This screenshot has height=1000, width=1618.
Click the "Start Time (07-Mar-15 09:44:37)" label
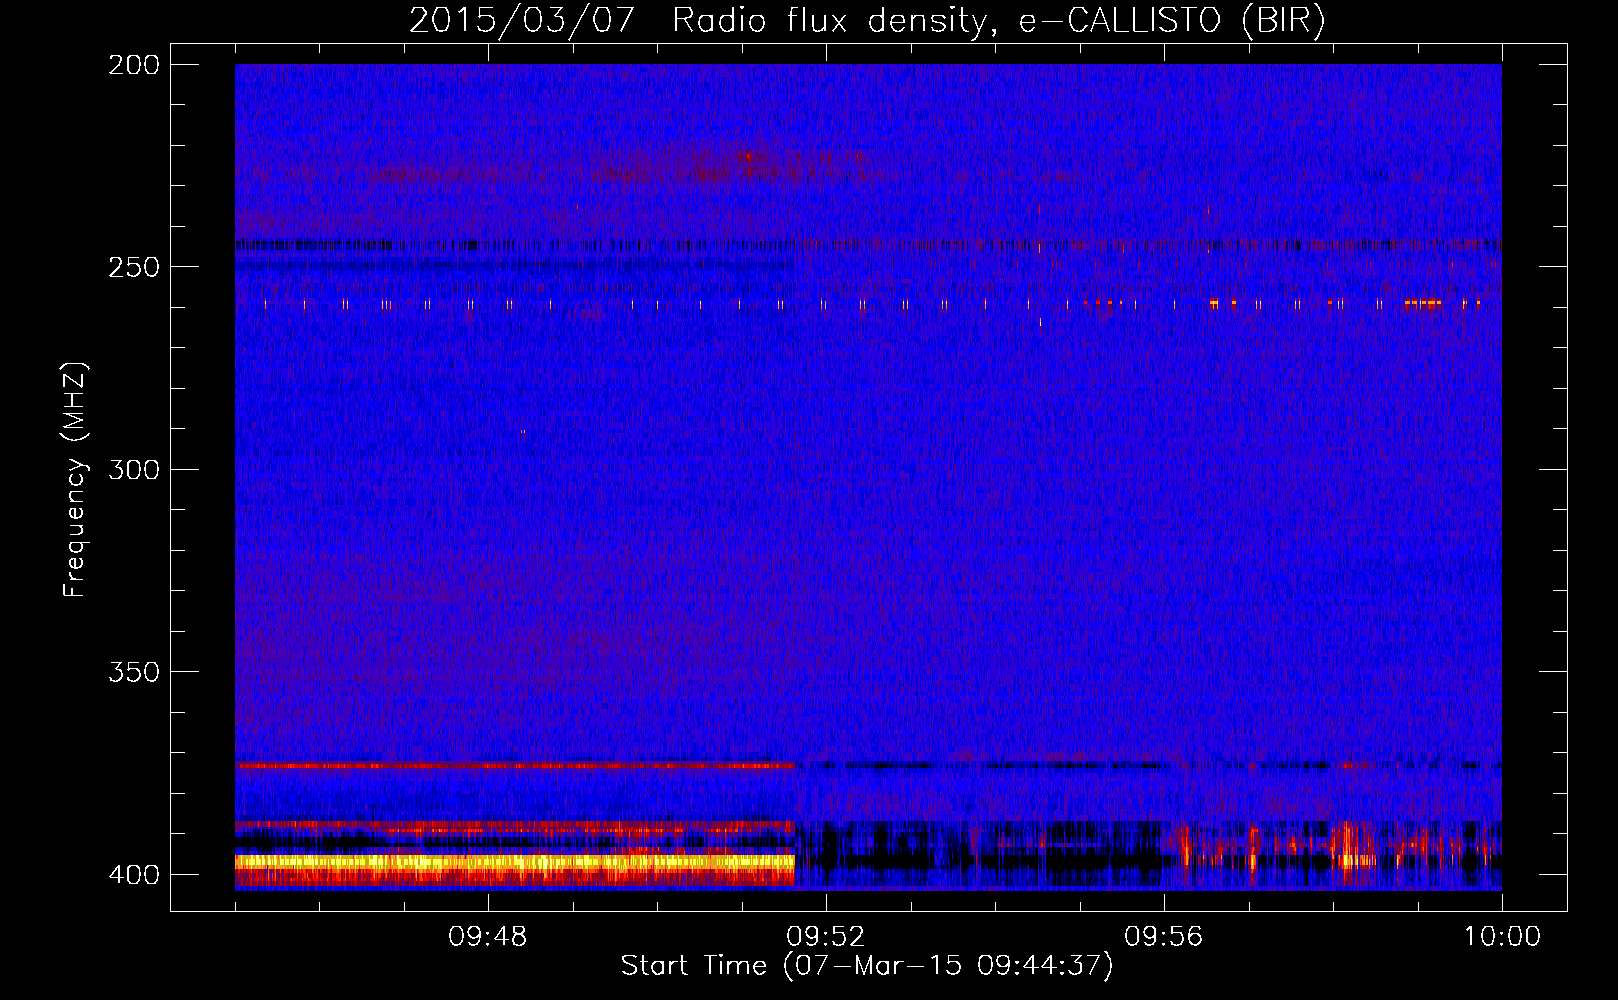[x=867, y=966]
